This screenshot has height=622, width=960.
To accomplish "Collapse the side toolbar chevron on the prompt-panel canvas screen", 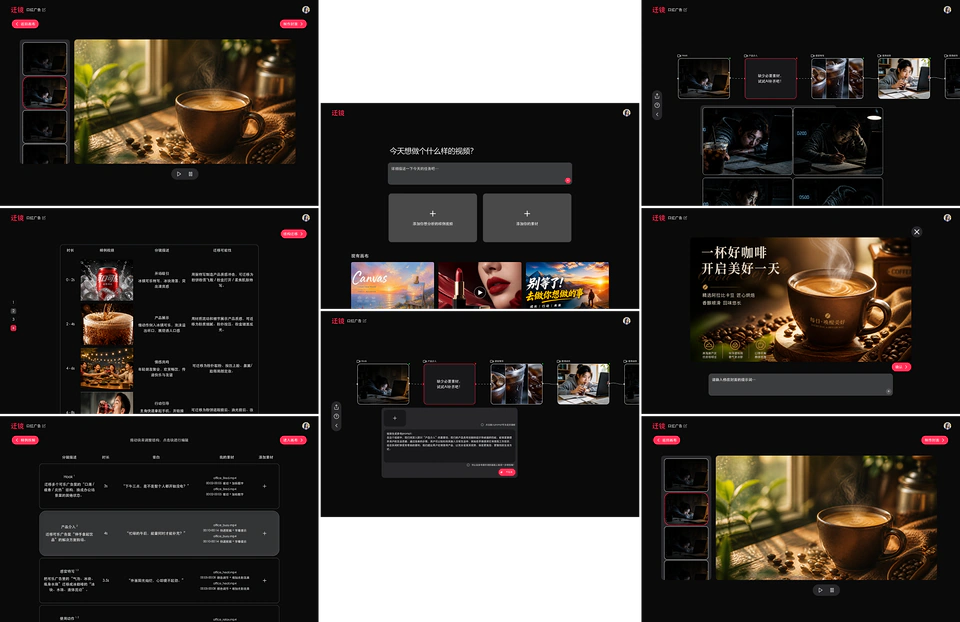I will pyautogui.click(x=336, y=425).
